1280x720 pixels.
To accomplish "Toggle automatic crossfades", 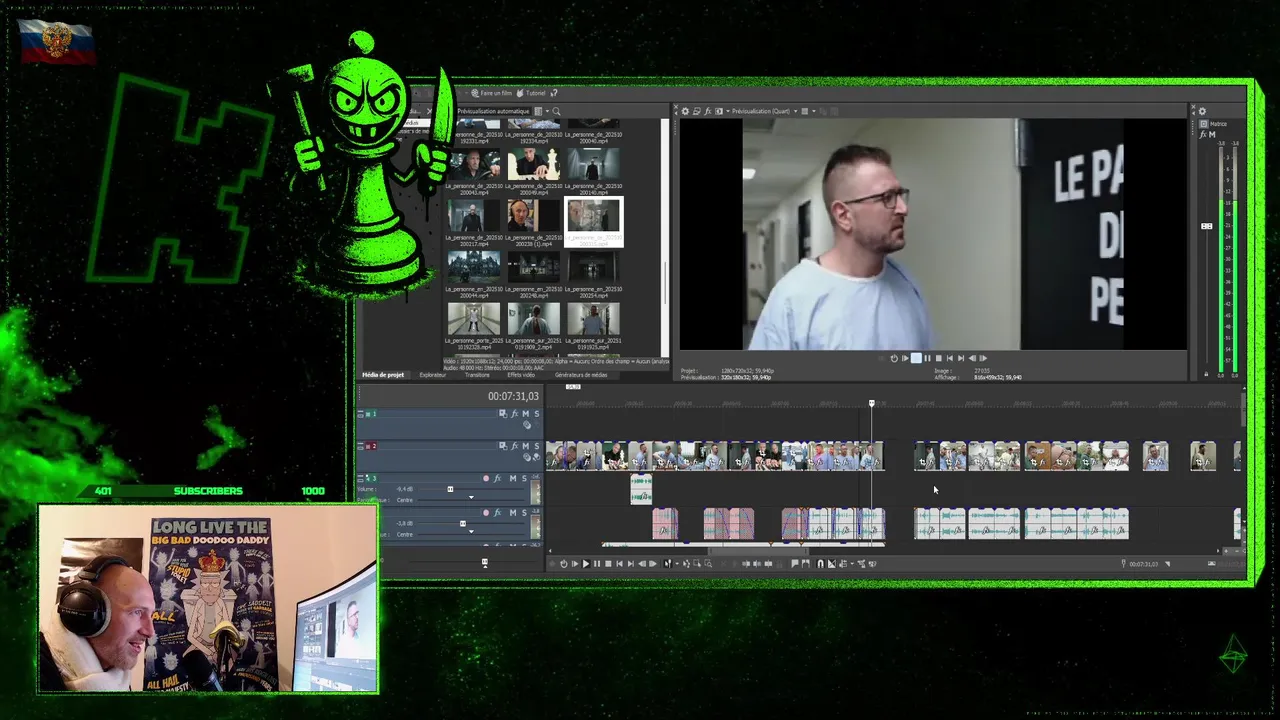I will 832,563.
